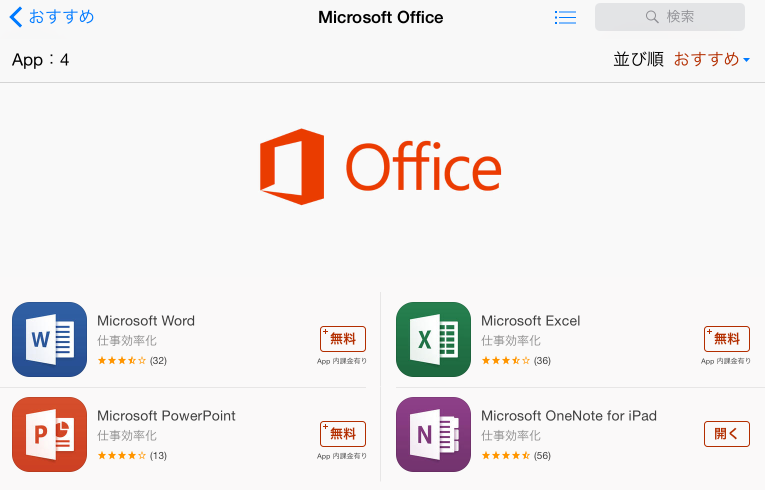The width and height of the screenshot is (765, 490).
Task: Tap the Microsoft PowerPoint app icon
Action: 49,434
